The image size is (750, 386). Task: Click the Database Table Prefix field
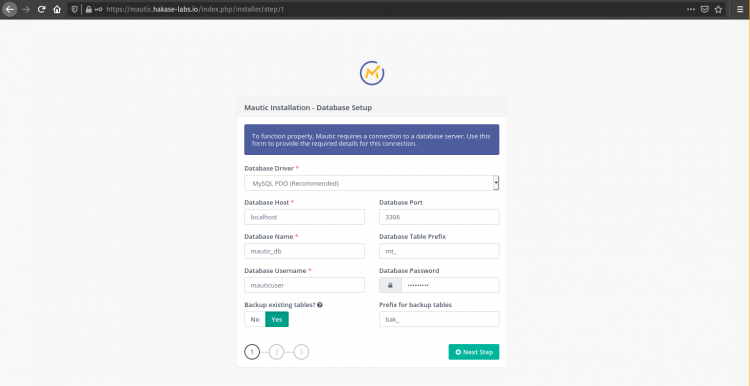[439, 251]
